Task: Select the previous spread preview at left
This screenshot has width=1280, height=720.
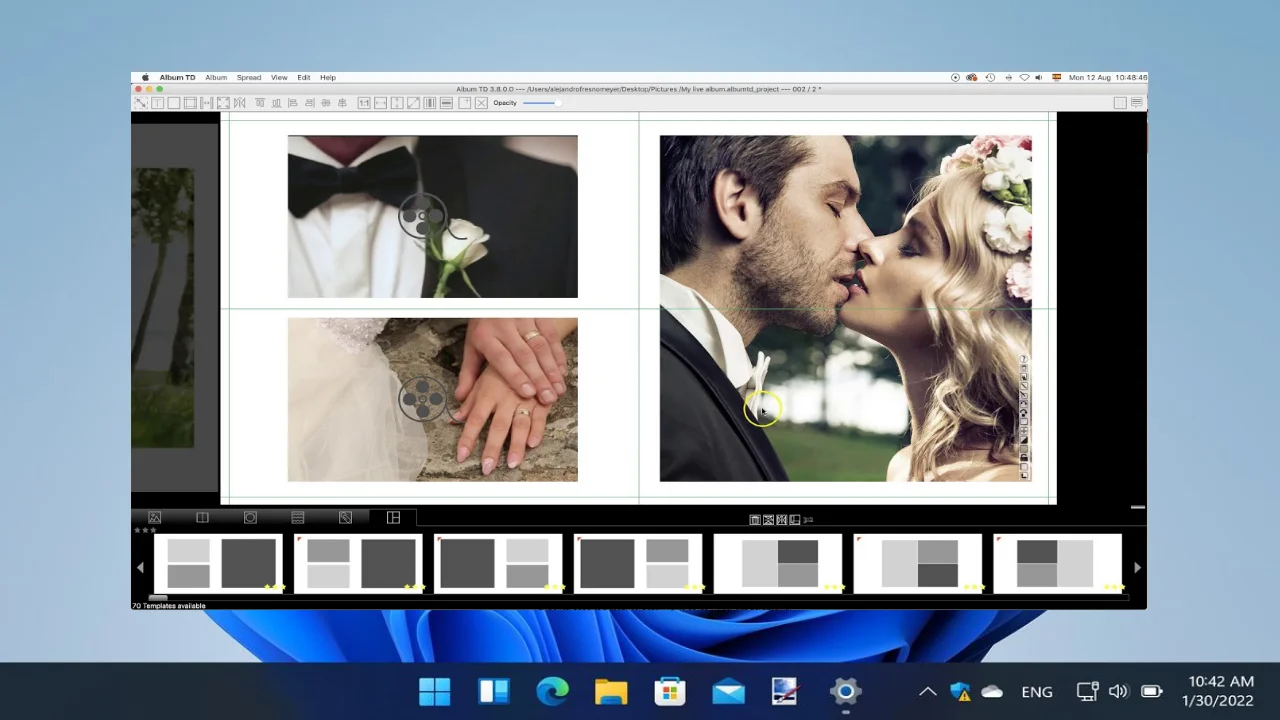Action: tap(162, 308)
